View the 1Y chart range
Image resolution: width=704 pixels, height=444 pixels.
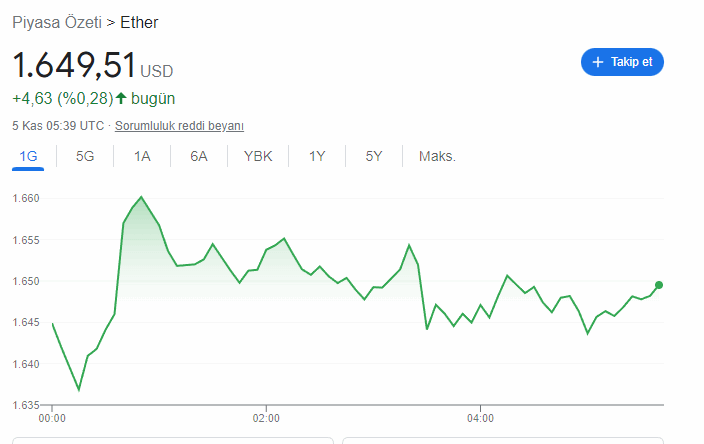[317, 156]
